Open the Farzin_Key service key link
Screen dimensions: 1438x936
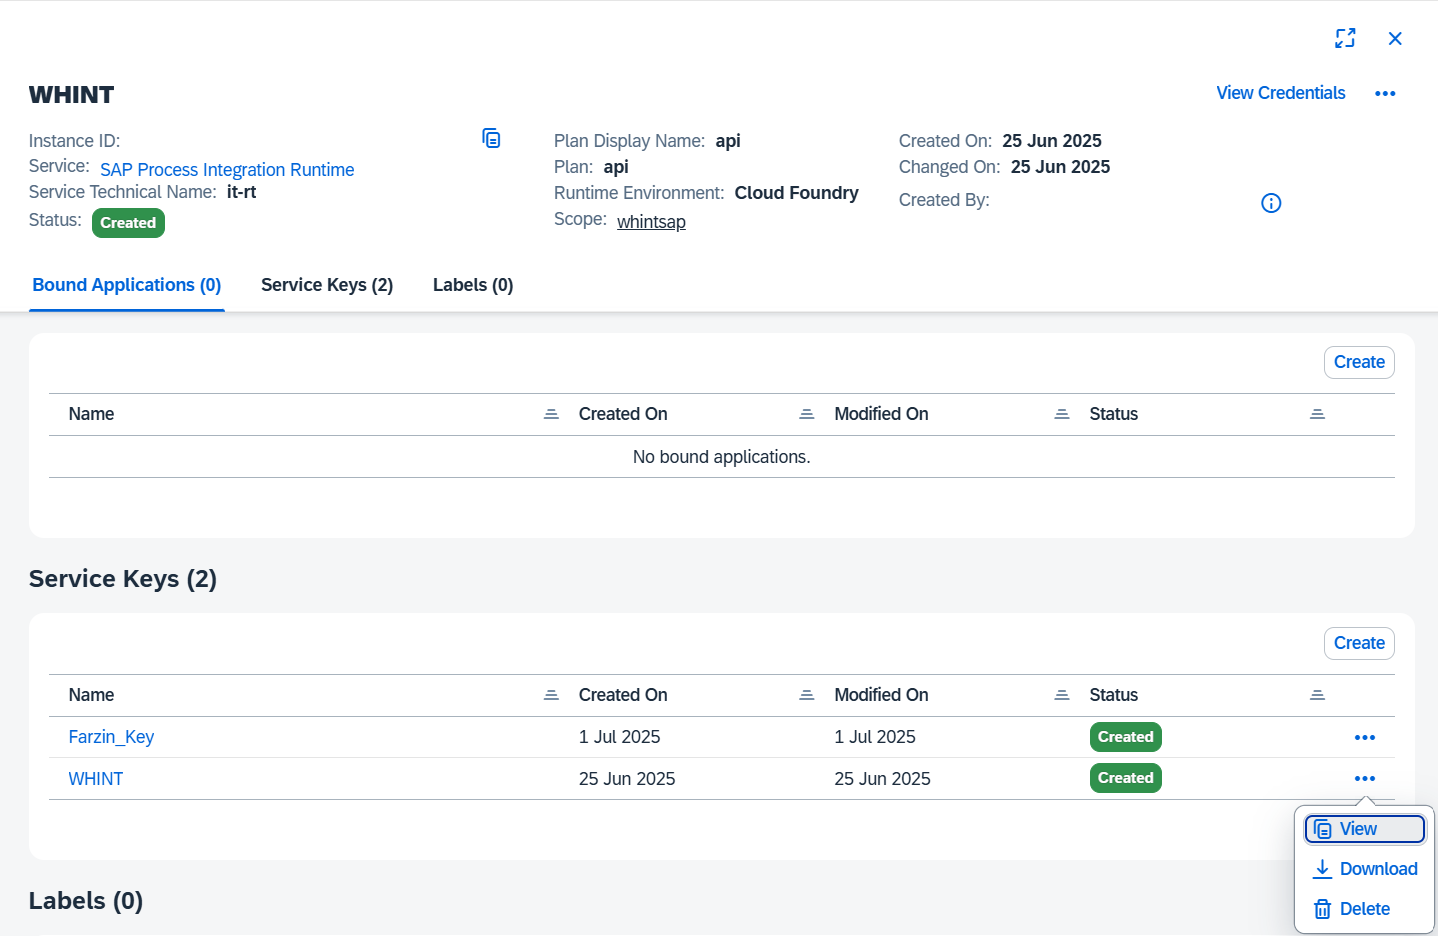coord(111,737)
